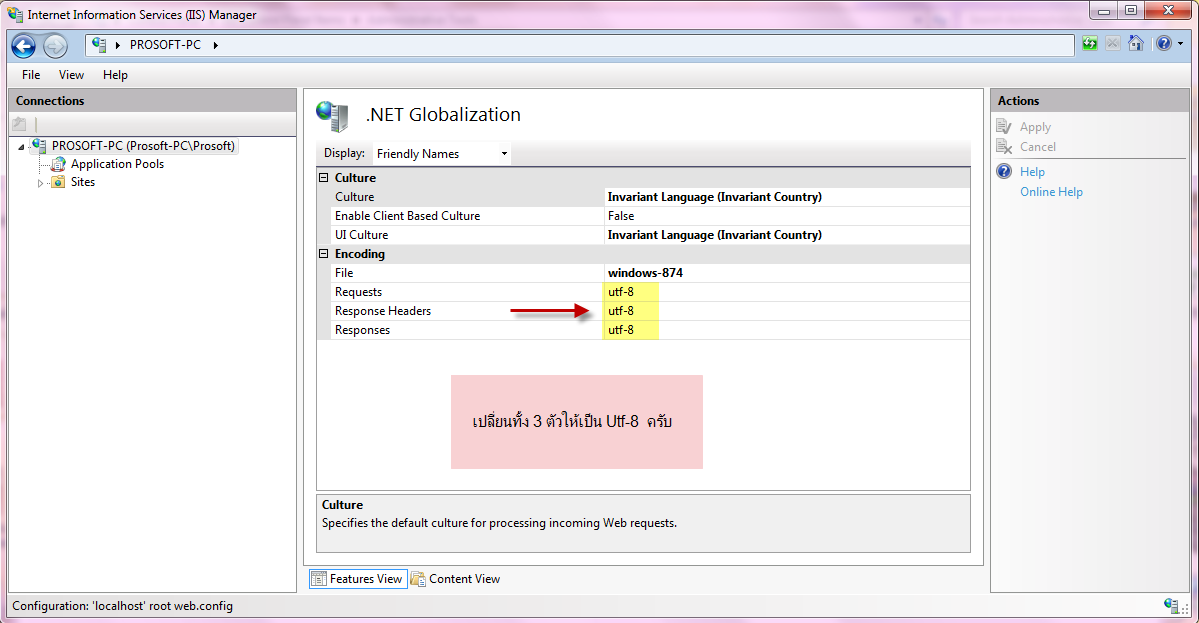Click Apply in Actions pane
Viewport: 1199px width, 623px height.
pyautogui.click(x=1035, y=127)
